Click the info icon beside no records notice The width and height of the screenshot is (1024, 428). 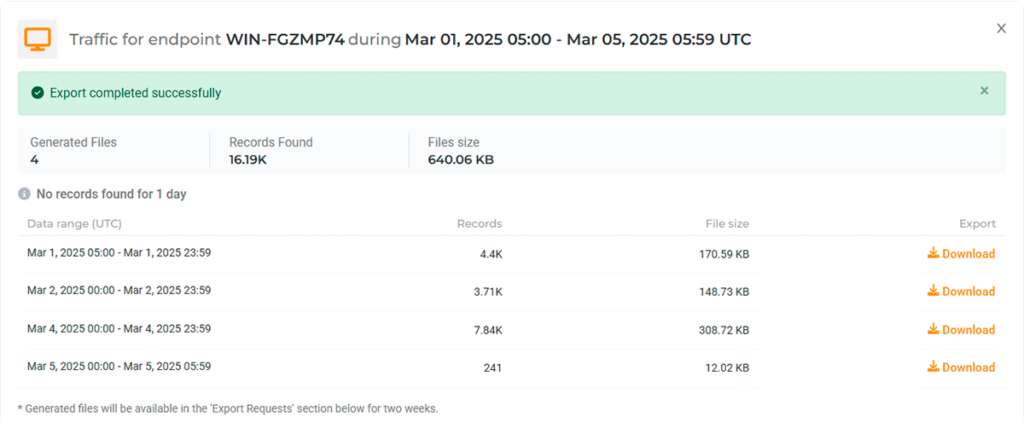tap(24, 194)
